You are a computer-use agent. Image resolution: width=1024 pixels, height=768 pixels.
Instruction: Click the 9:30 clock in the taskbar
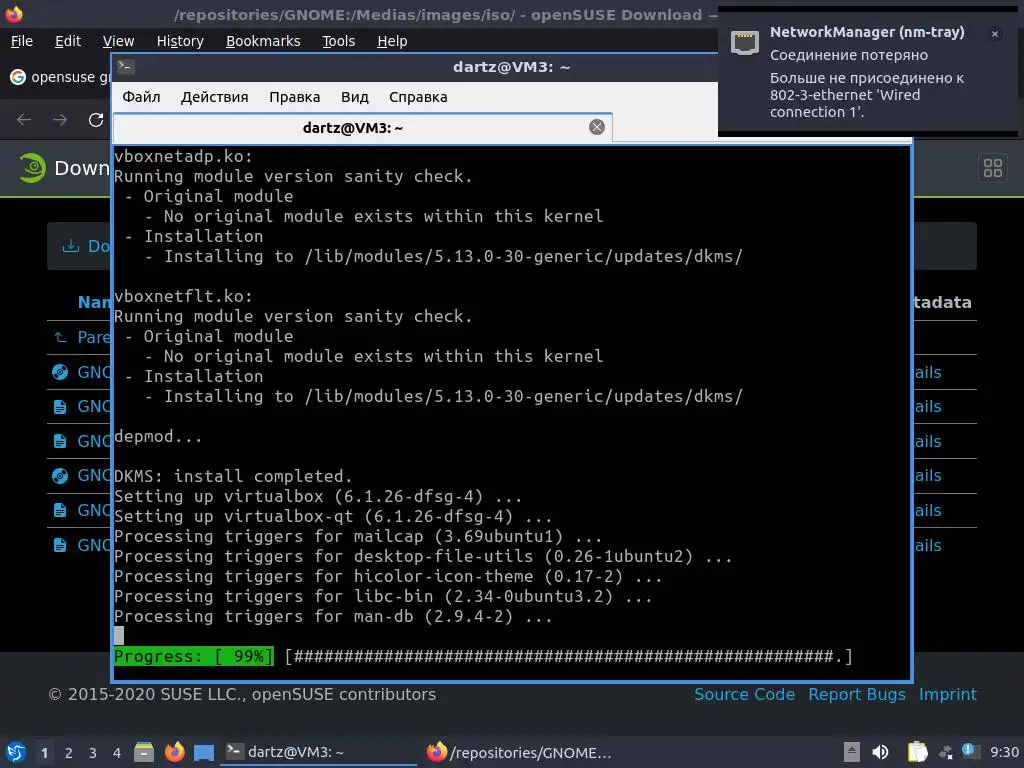point(1004,752)
